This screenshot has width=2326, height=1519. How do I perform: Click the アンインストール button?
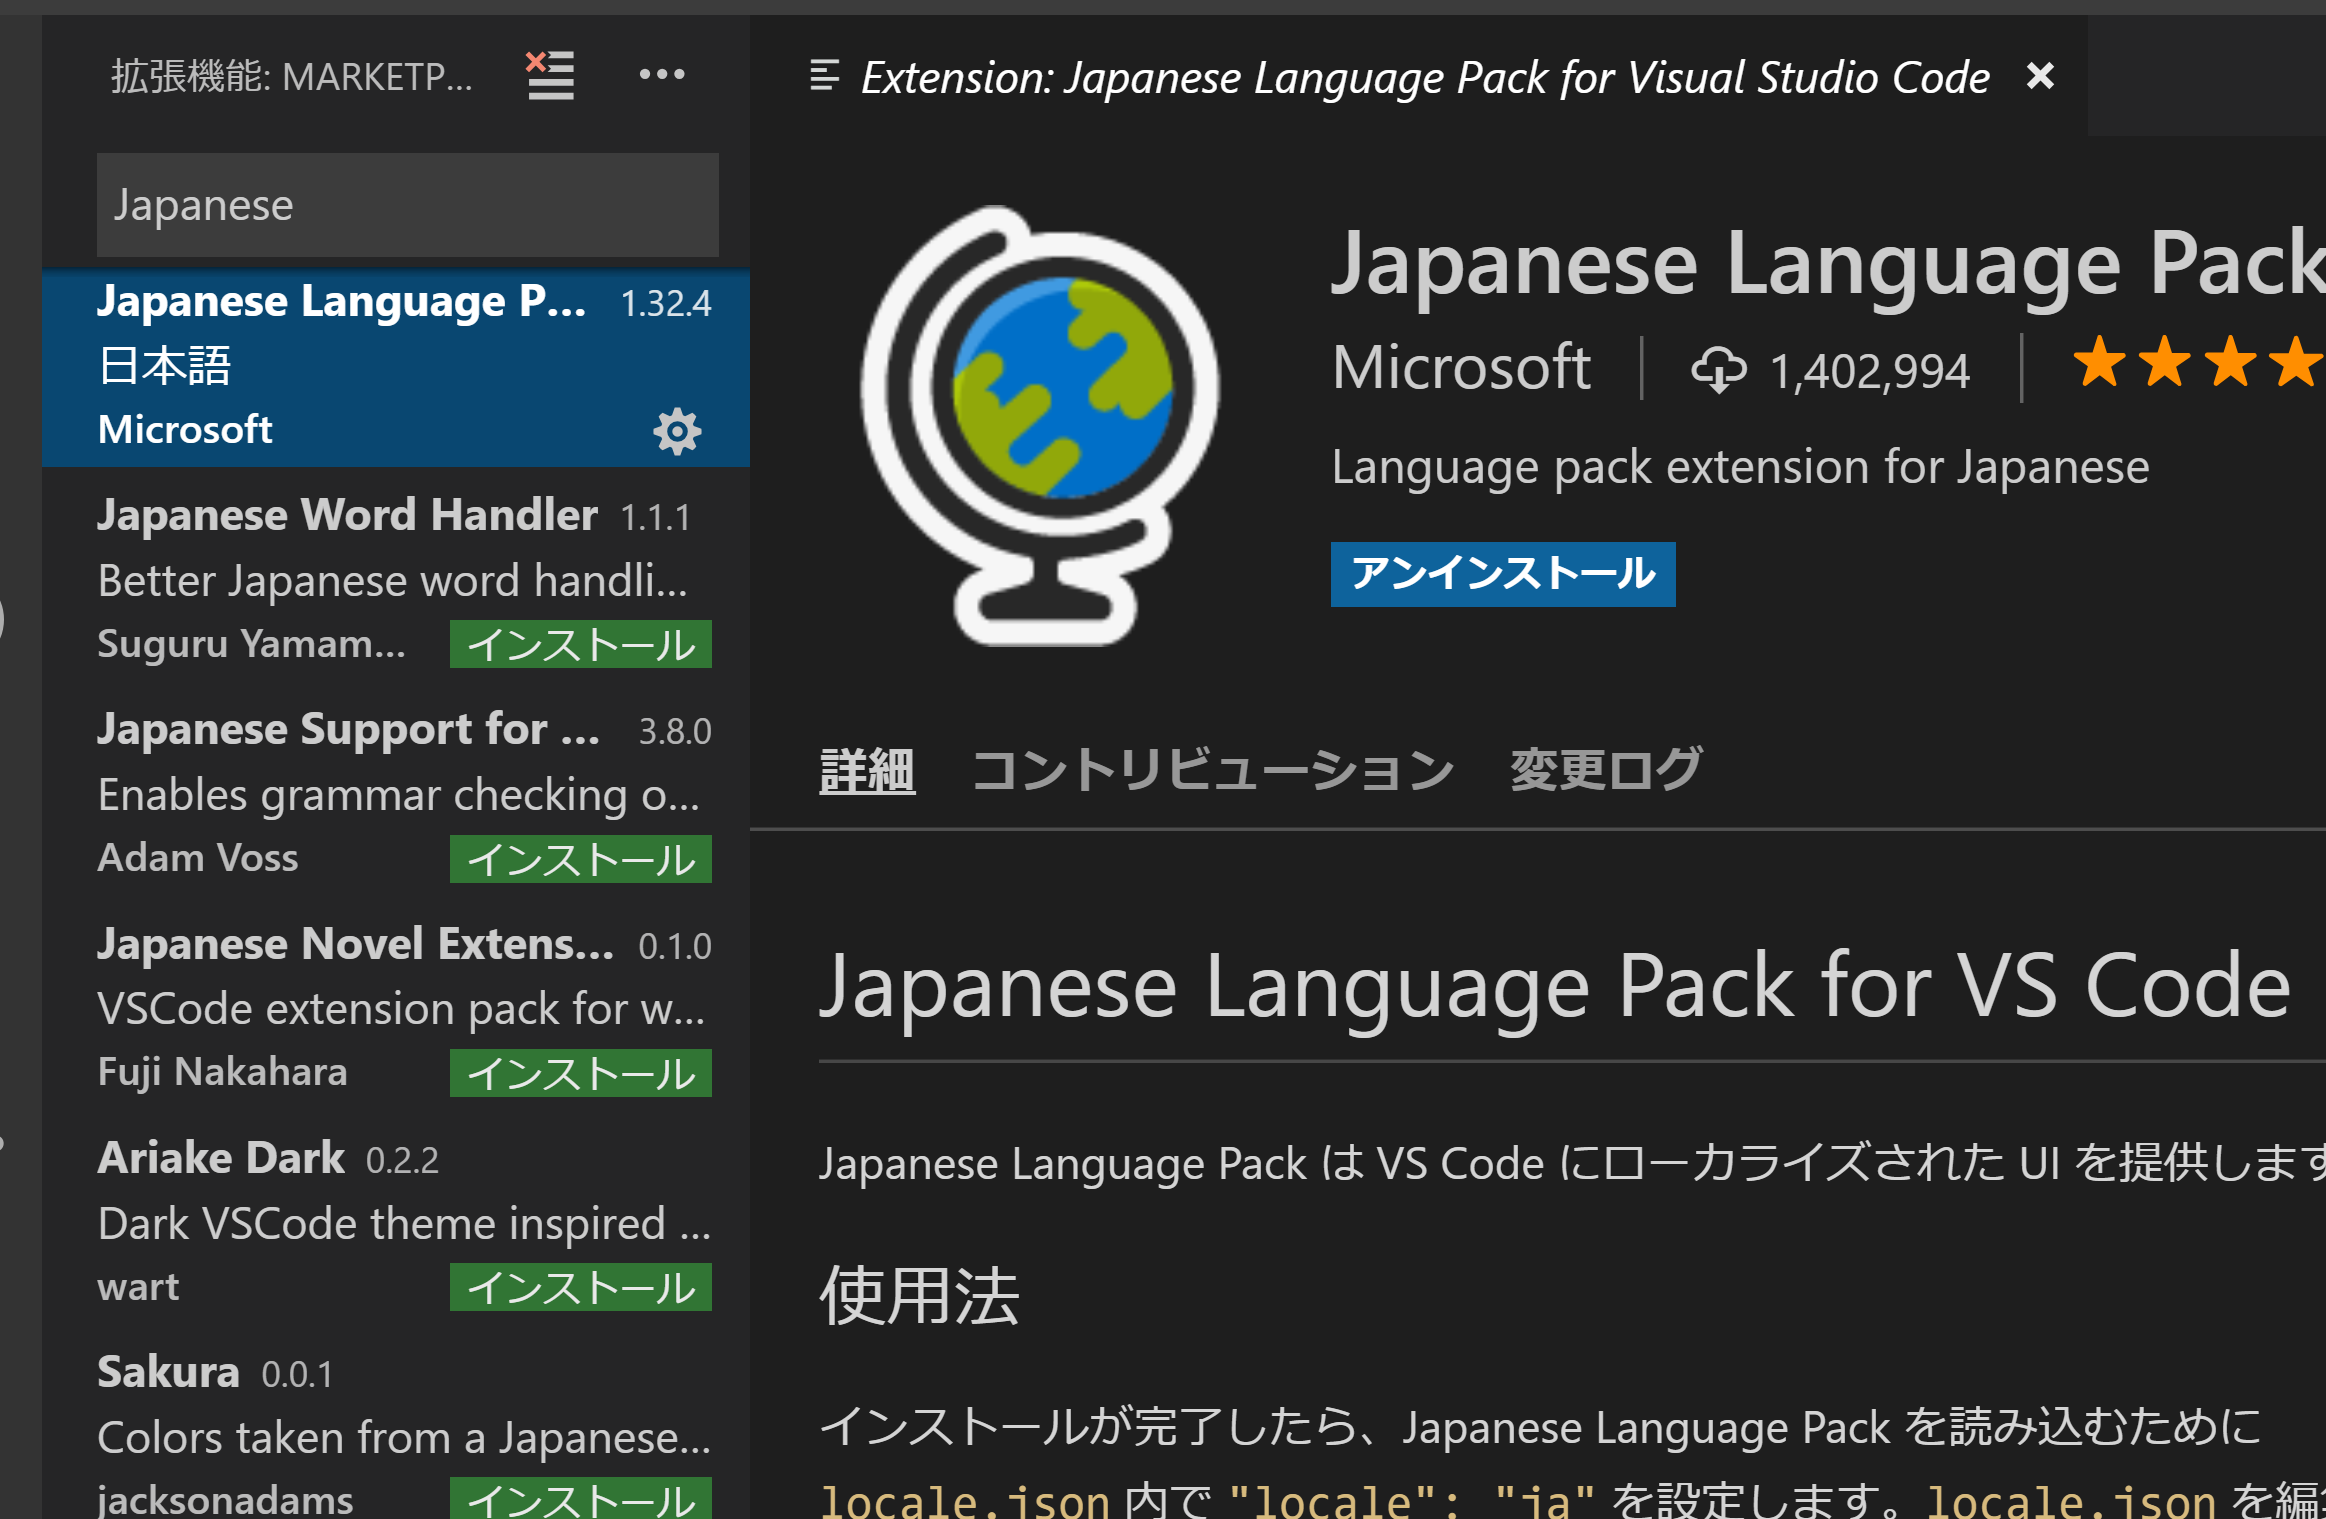pos(1503,574)
